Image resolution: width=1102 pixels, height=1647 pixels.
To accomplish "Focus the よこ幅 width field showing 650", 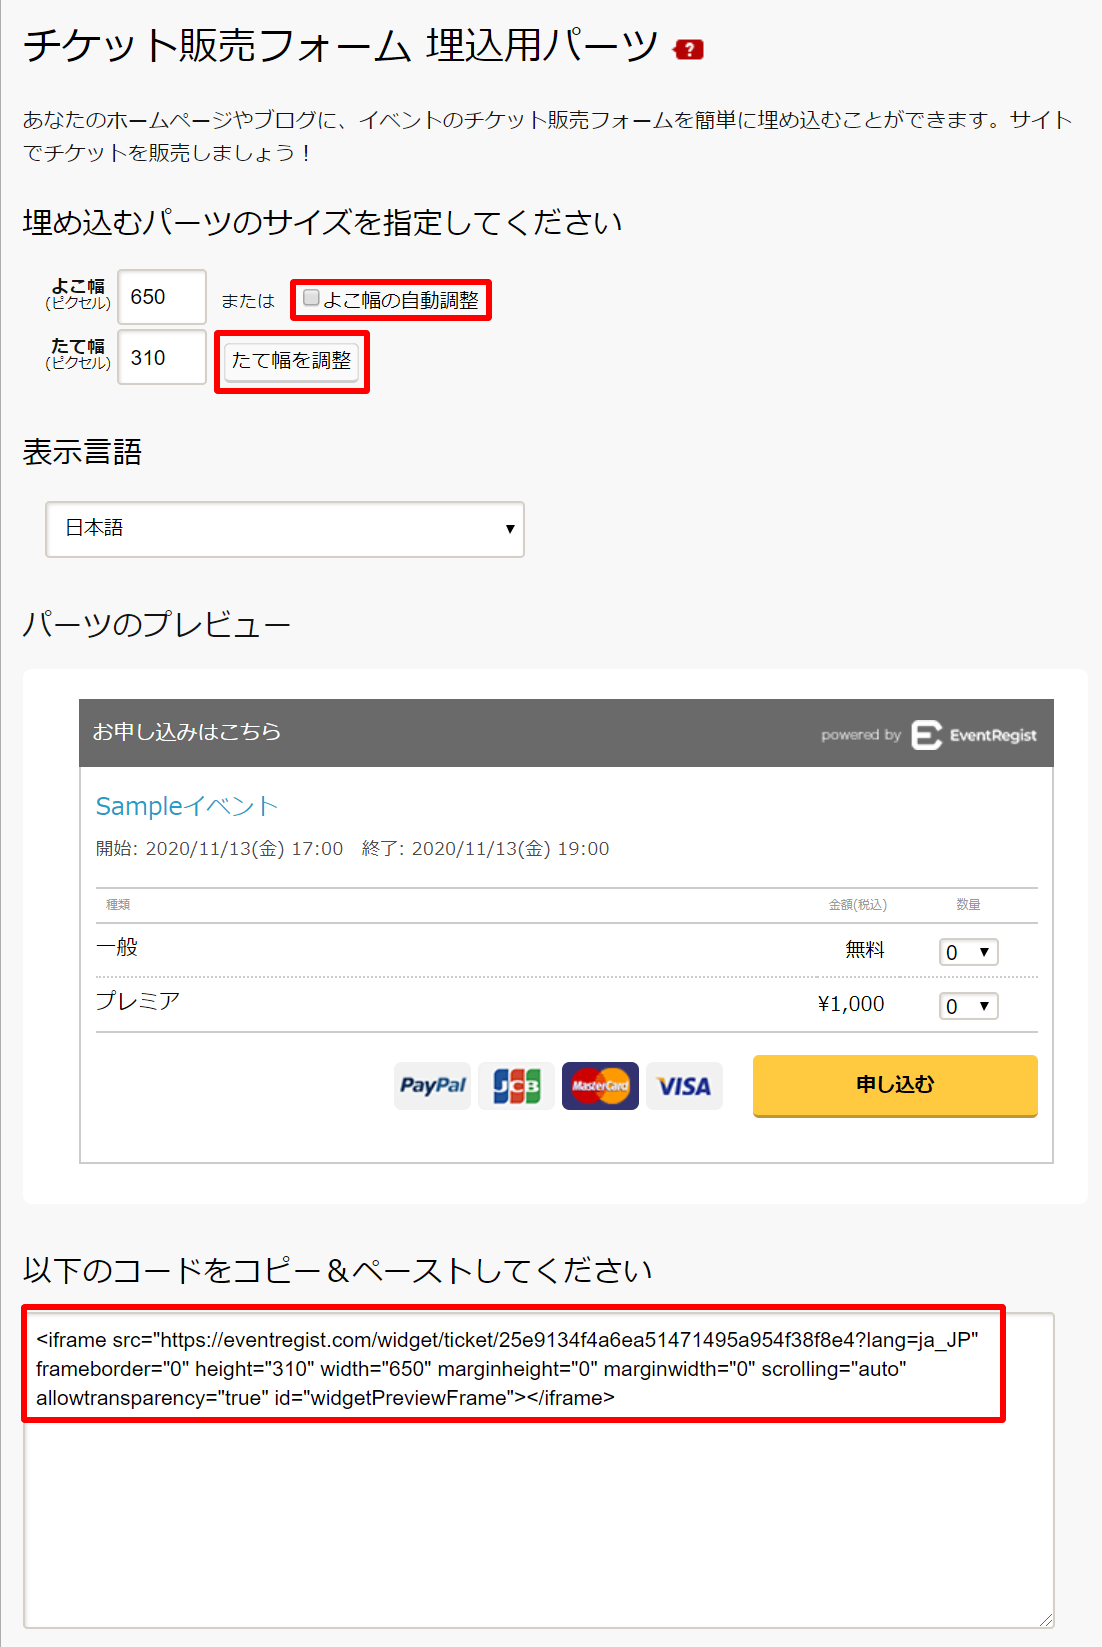I will 162,297.
